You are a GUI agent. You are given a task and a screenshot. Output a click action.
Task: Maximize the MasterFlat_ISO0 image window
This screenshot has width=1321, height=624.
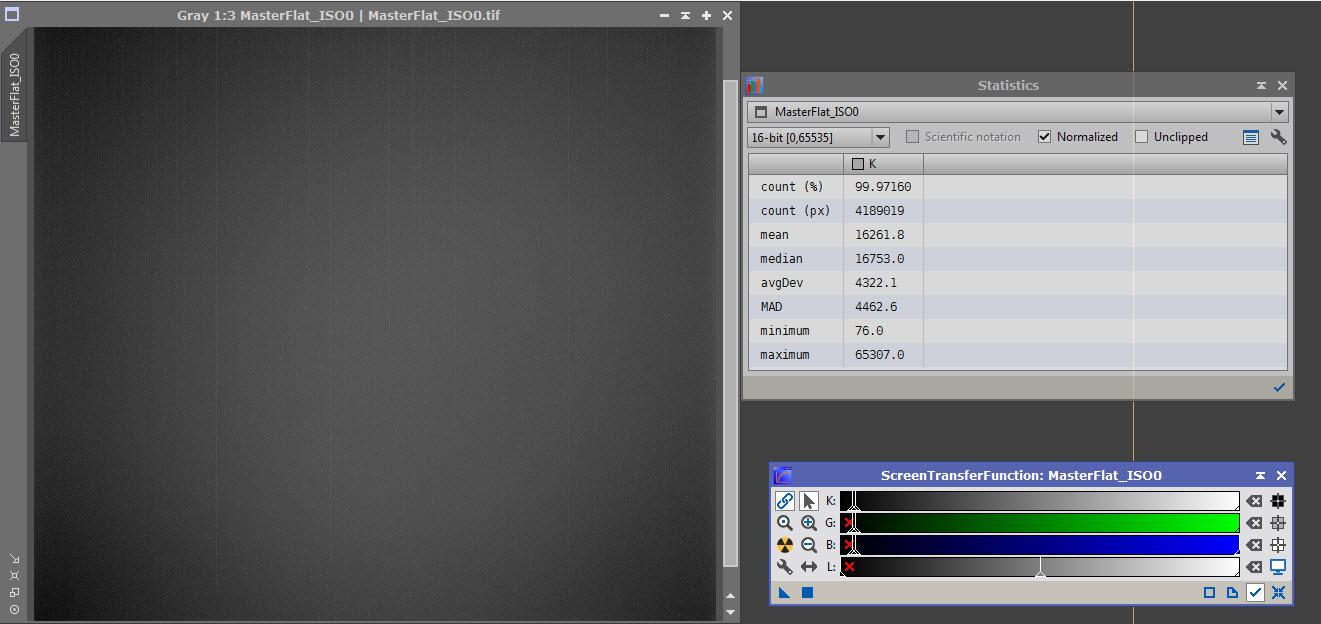pyautogui.click(x=706, y=16)
